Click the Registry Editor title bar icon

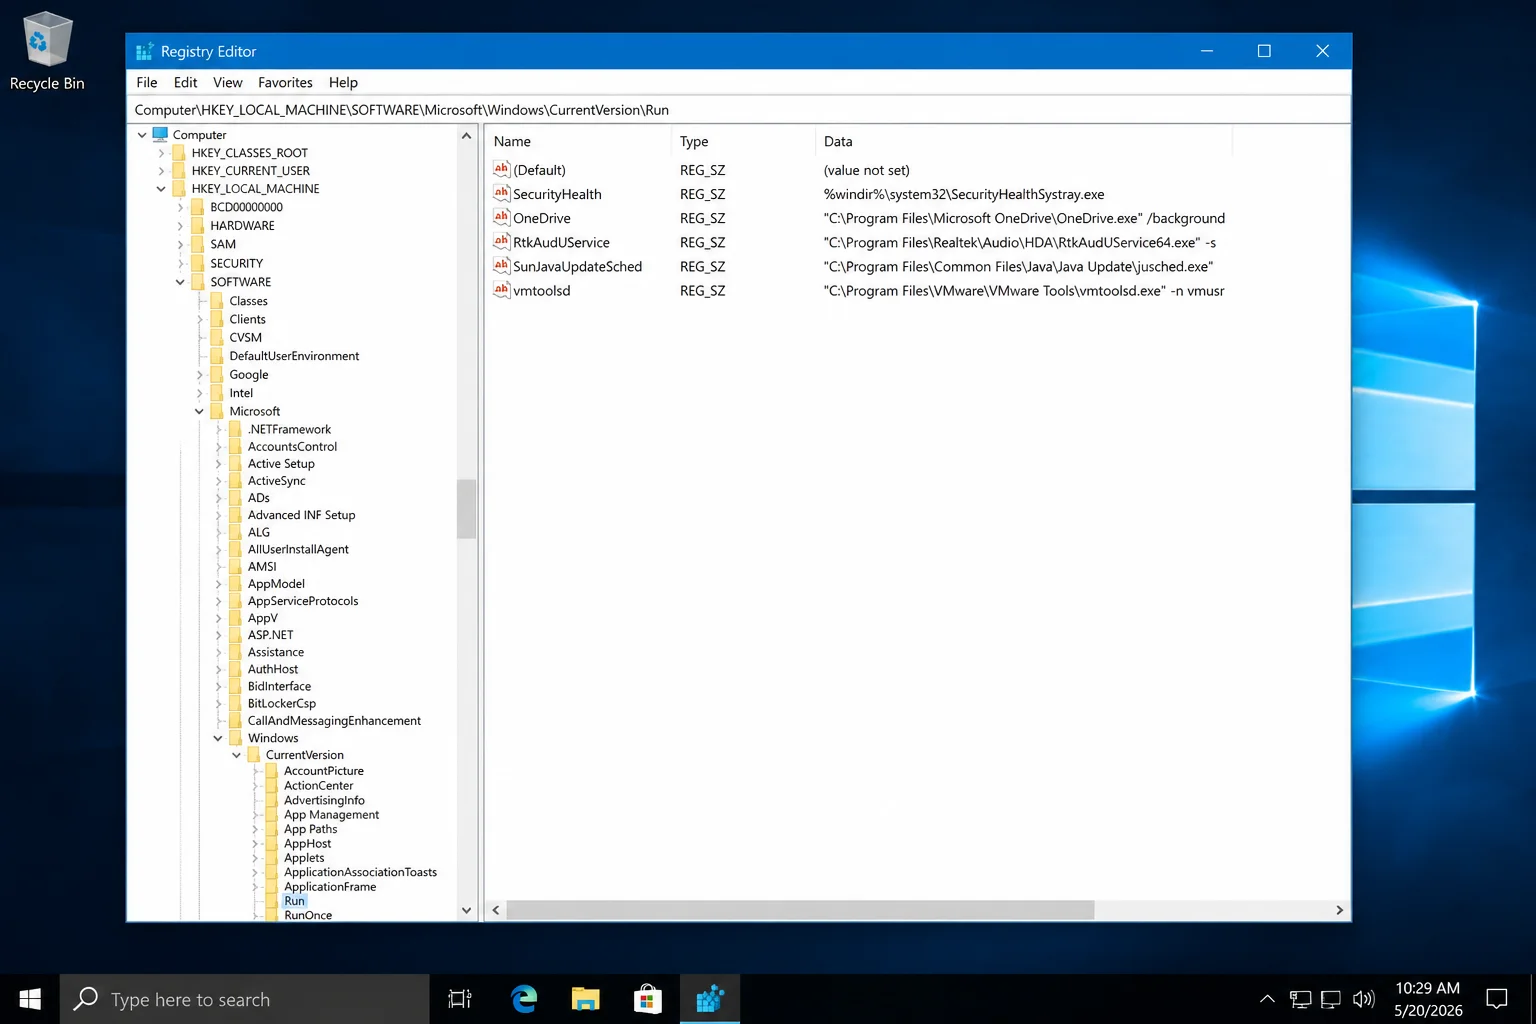[x=145, y=51]
